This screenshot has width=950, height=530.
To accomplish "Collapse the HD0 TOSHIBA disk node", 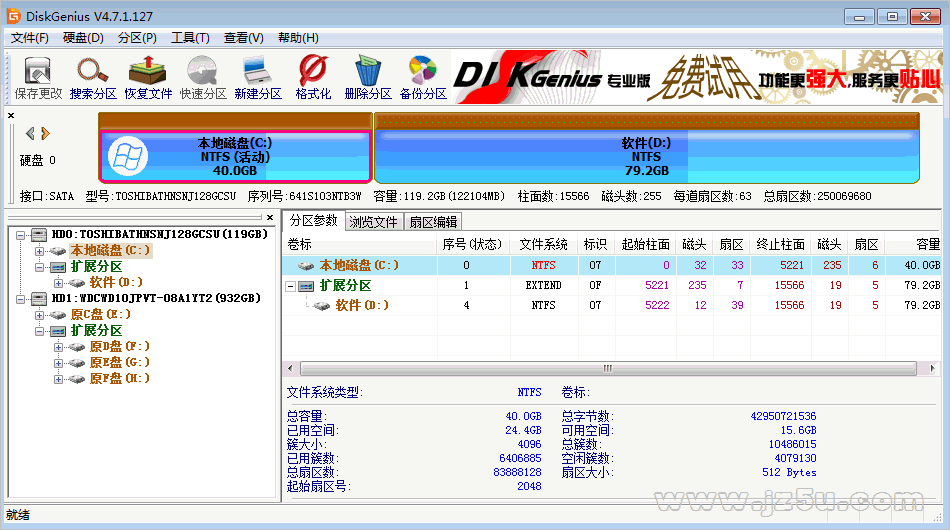I will (21, 234).
